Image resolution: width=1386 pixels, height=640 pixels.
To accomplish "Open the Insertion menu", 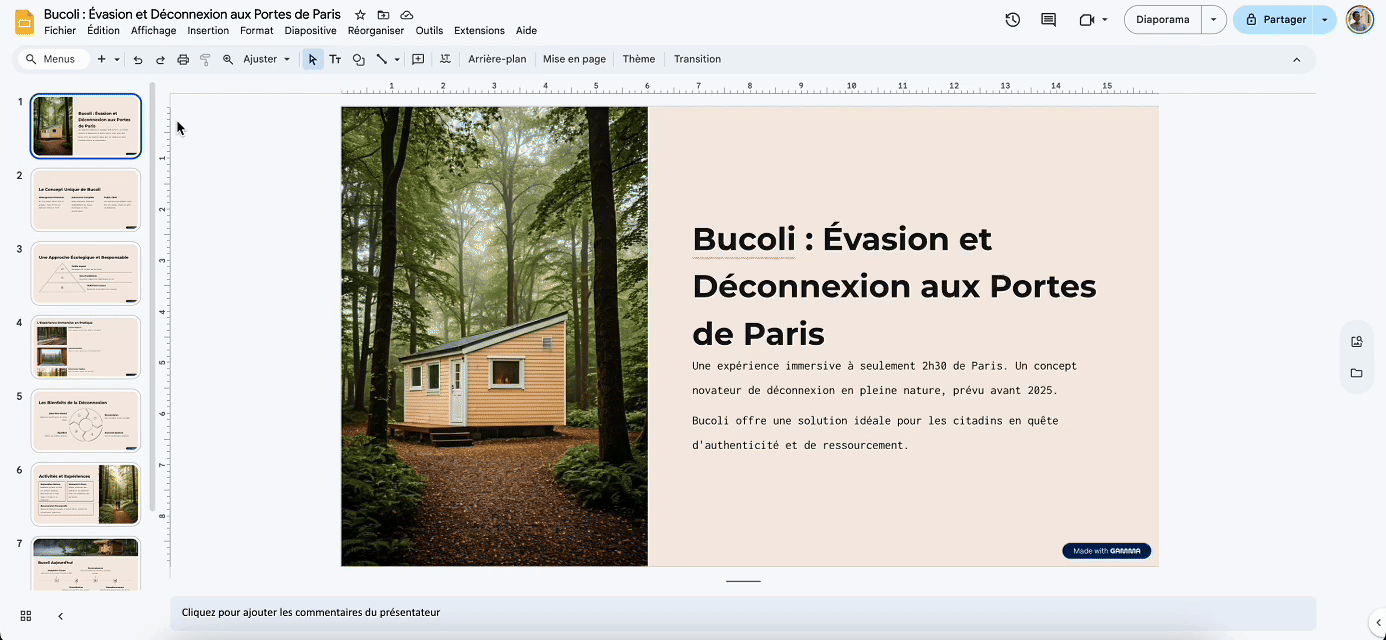I will click(208, 31).
